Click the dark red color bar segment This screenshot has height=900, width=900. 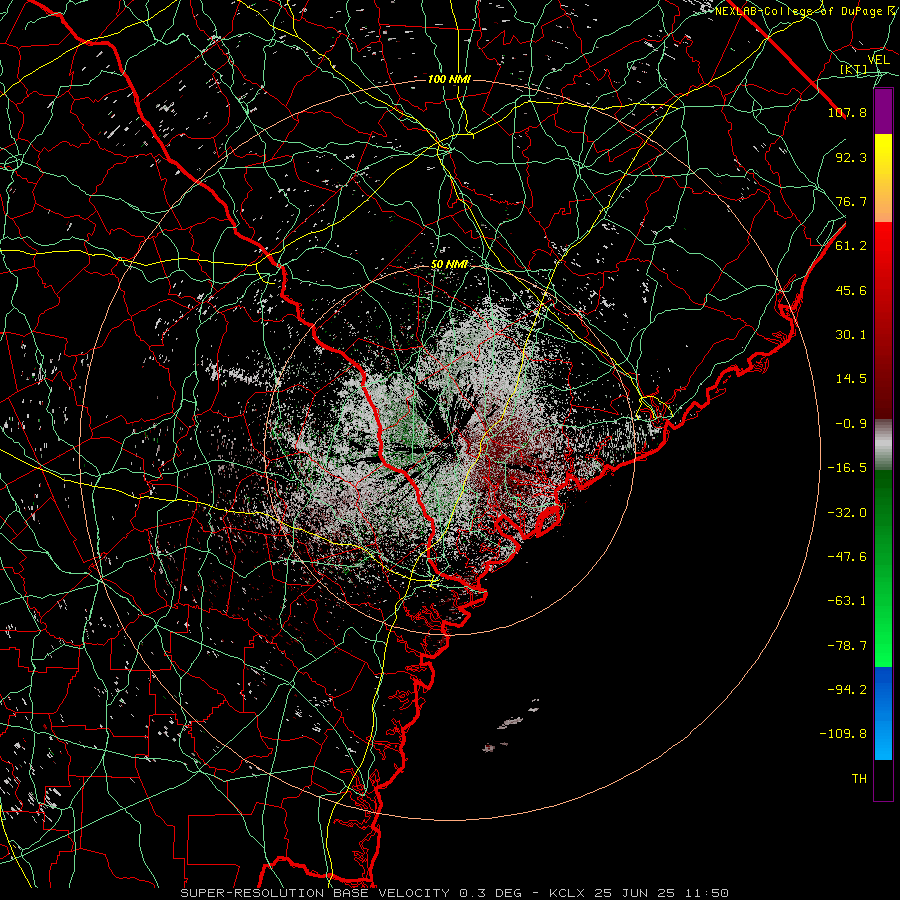883,320
